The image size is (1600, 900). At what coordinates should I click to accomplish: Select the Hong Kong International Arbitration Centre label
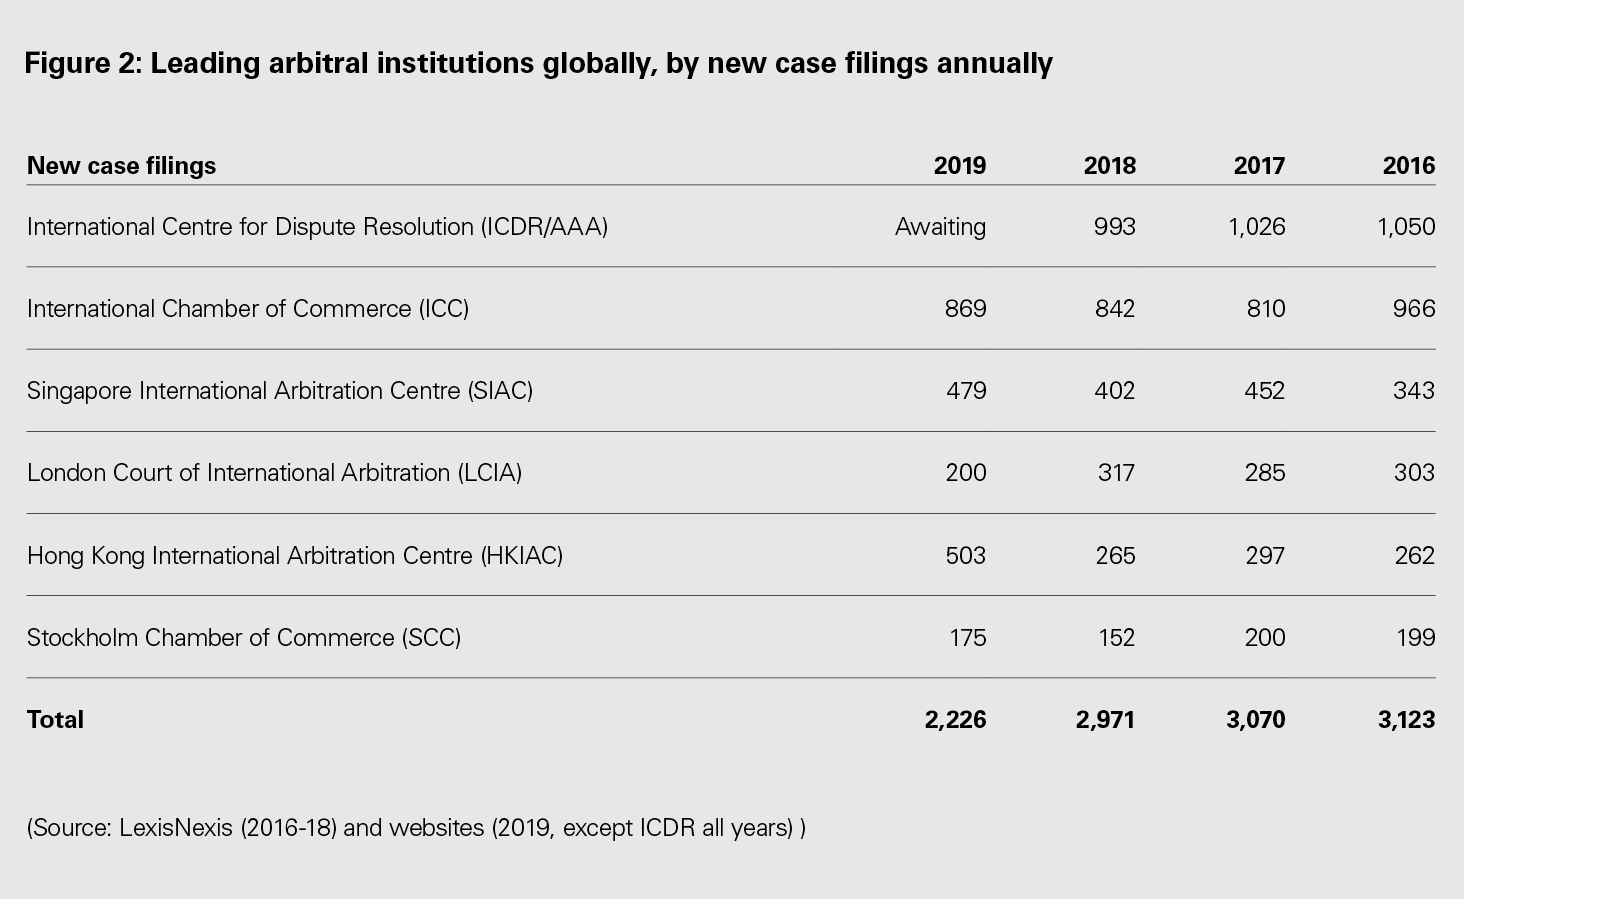coord(295,556)
